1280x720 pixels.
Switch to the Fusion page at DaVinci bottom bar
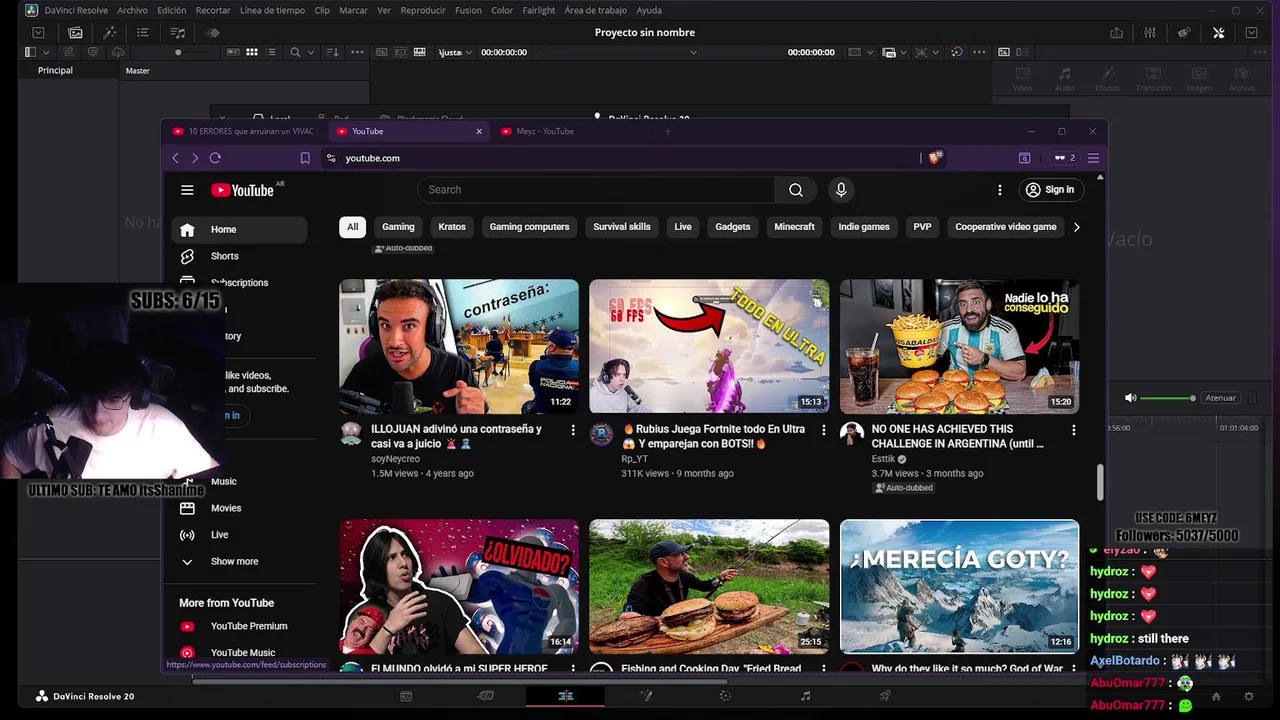645,696
